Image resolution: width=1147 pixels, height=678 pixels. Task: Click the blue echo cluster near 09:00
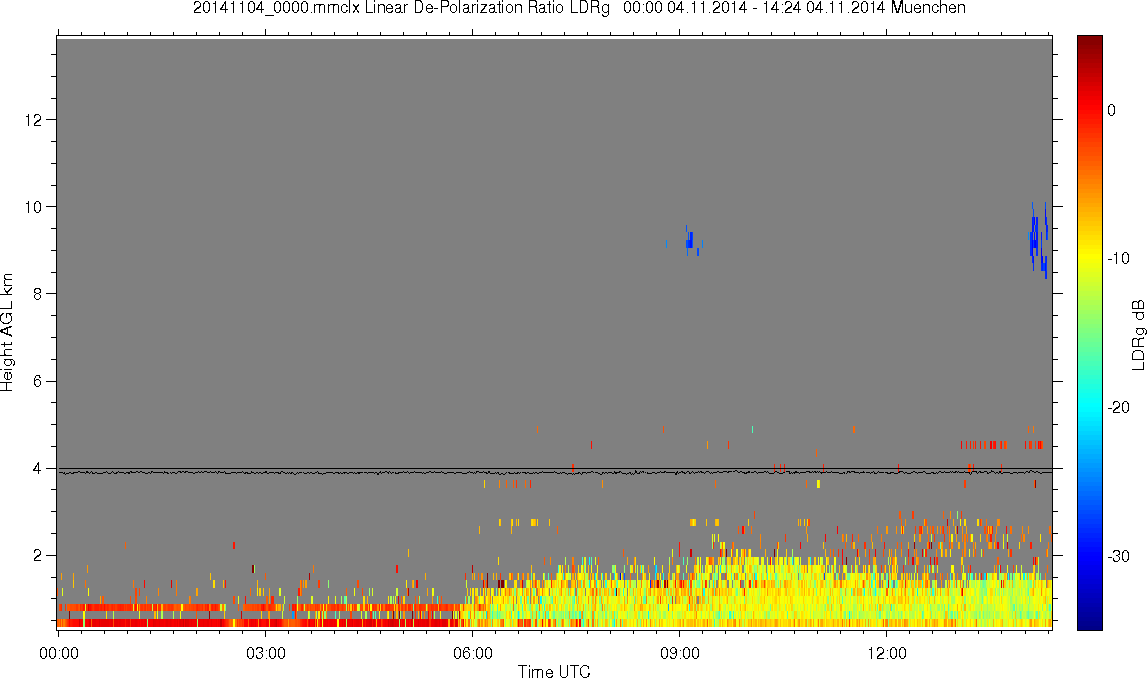pyautogui.click(x=690, y=241)
